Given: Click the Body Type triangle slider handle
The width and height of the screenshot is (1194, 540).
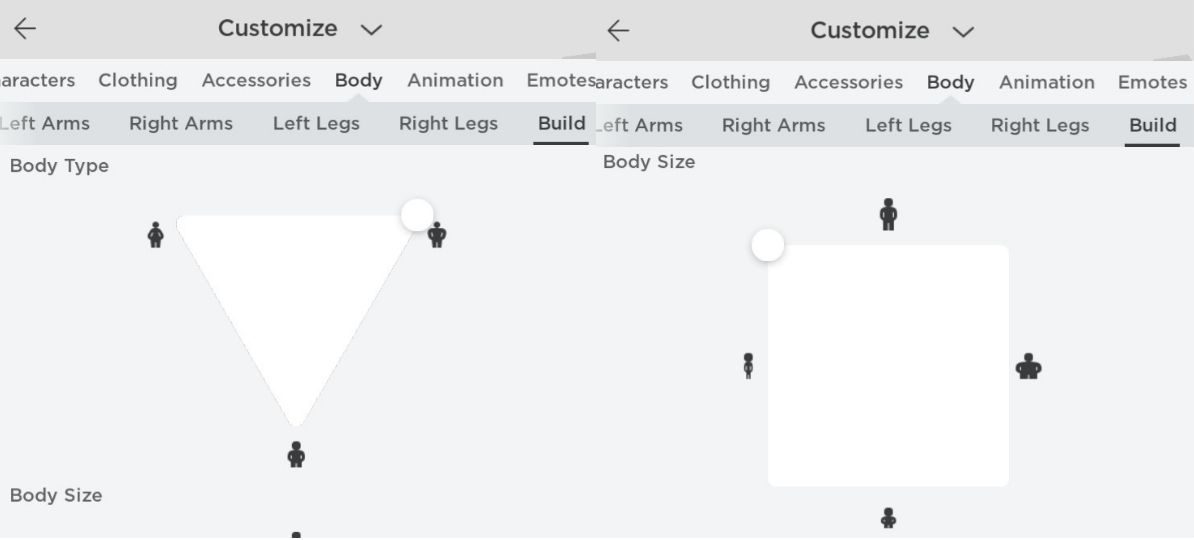Looking at the screenshot, I should [417, 214].
